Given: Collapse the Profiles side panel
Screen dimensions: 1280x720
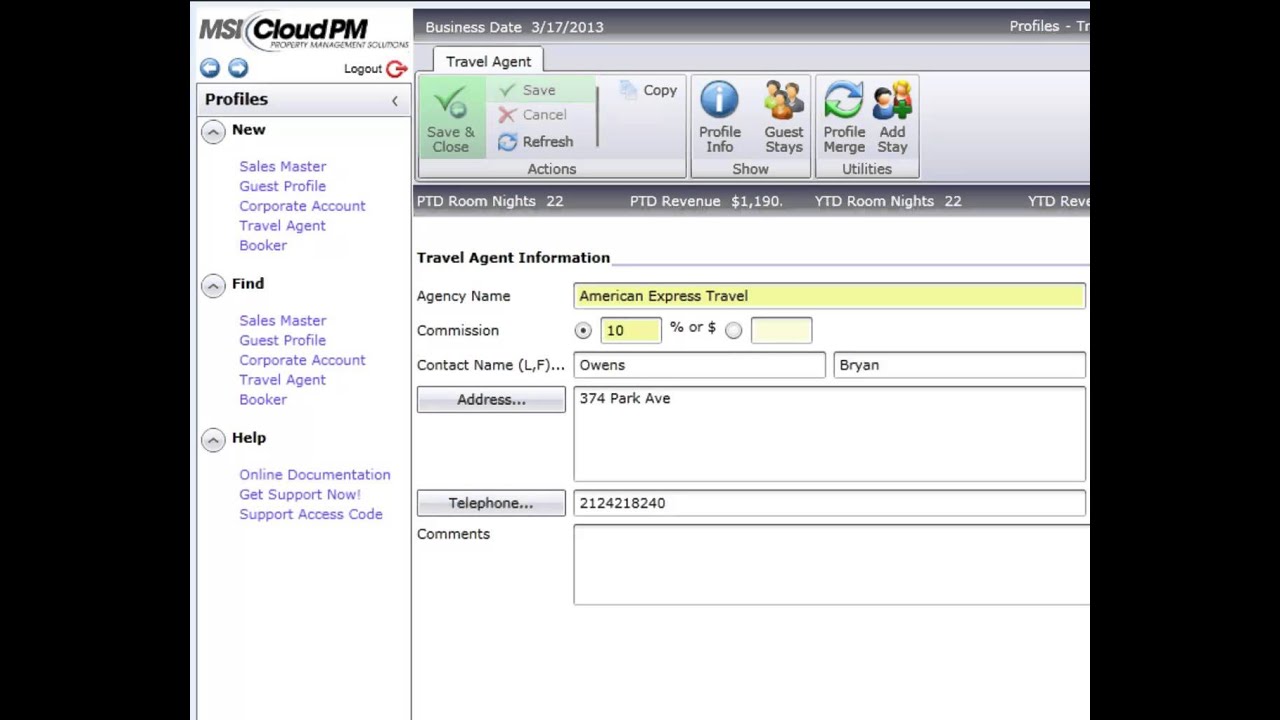Looking at the screenshot, I should (394, 100).
